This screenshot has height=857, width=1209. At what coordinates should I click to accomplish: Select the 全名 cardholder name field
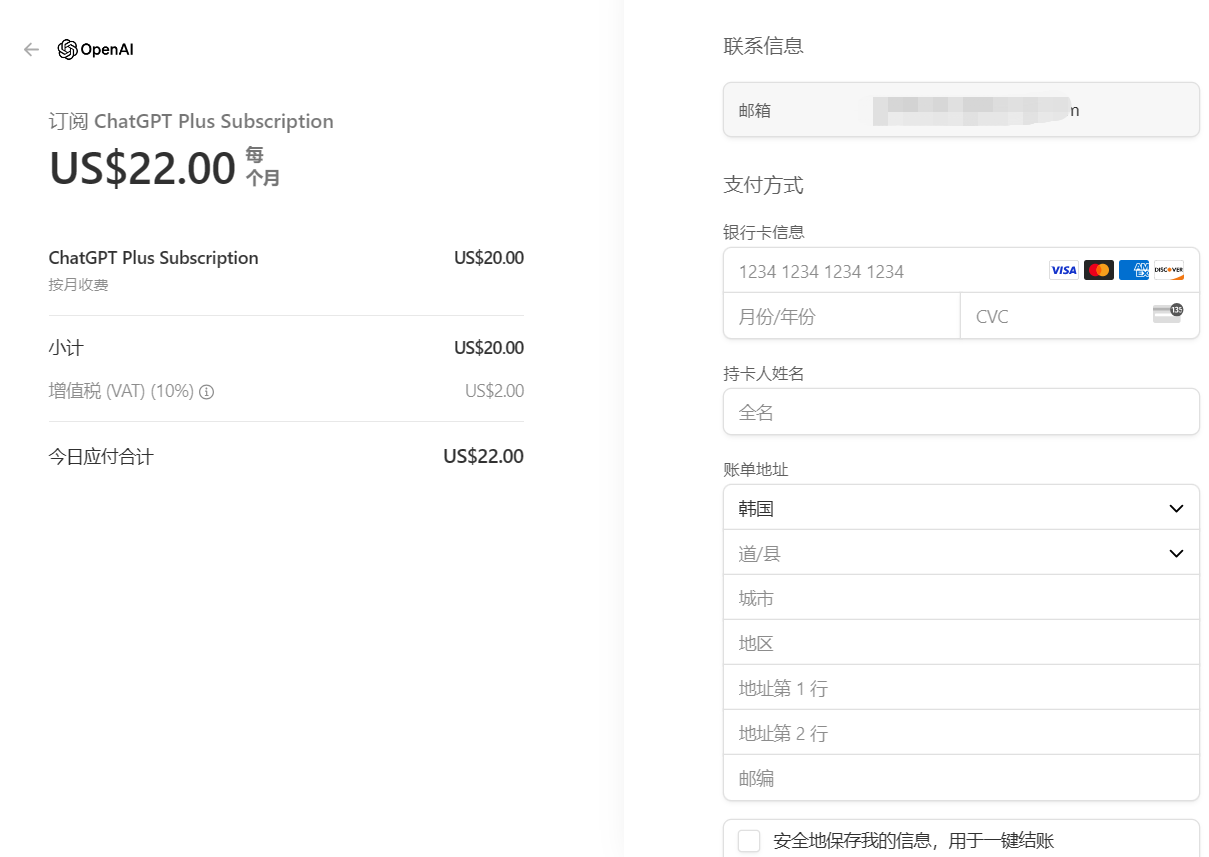[x=960, y=412]
